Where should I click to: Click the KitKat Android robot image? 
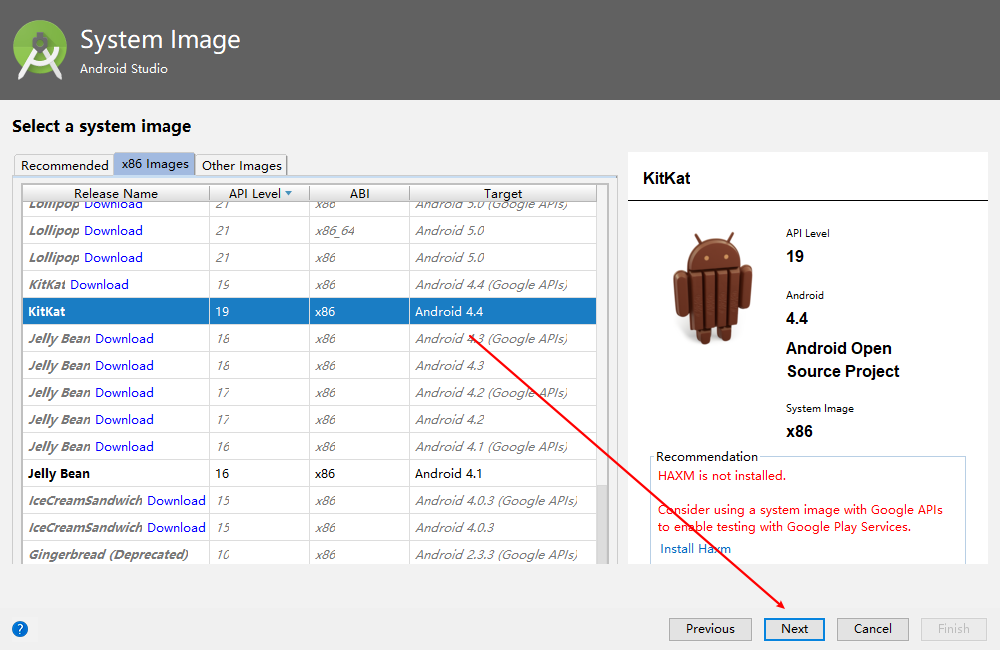coord(713,288)
